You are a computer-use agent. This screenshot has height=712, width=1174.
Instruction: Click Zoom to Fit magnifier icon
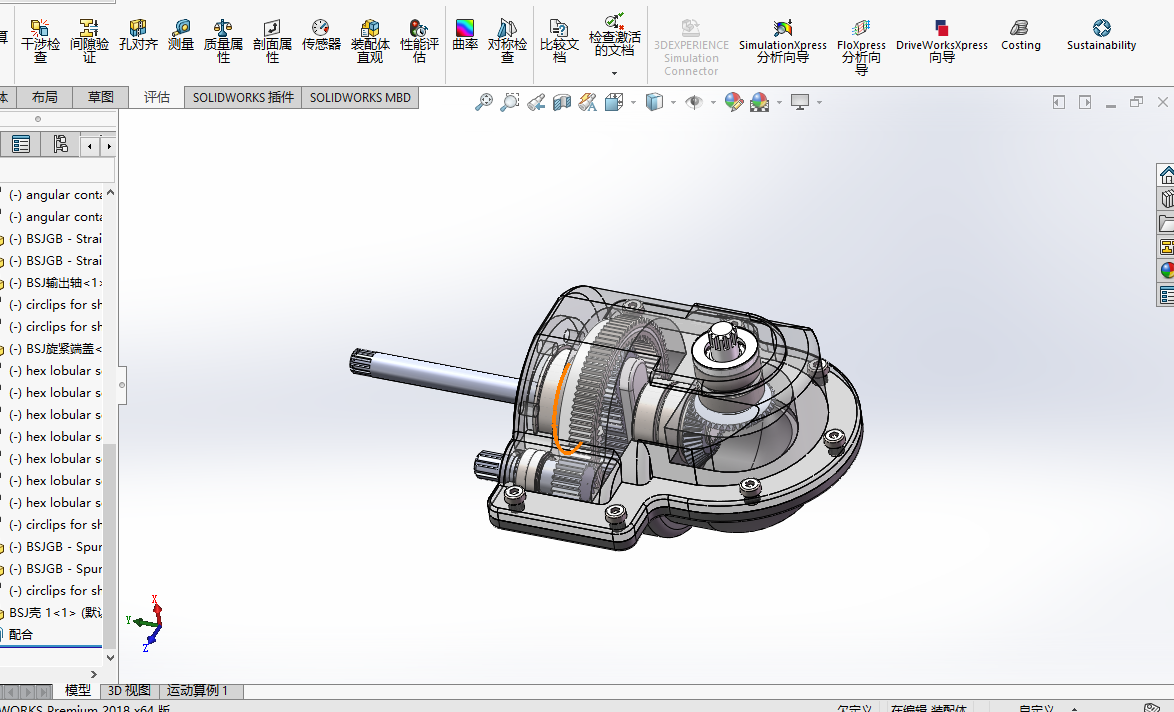[x=484, y=102]
